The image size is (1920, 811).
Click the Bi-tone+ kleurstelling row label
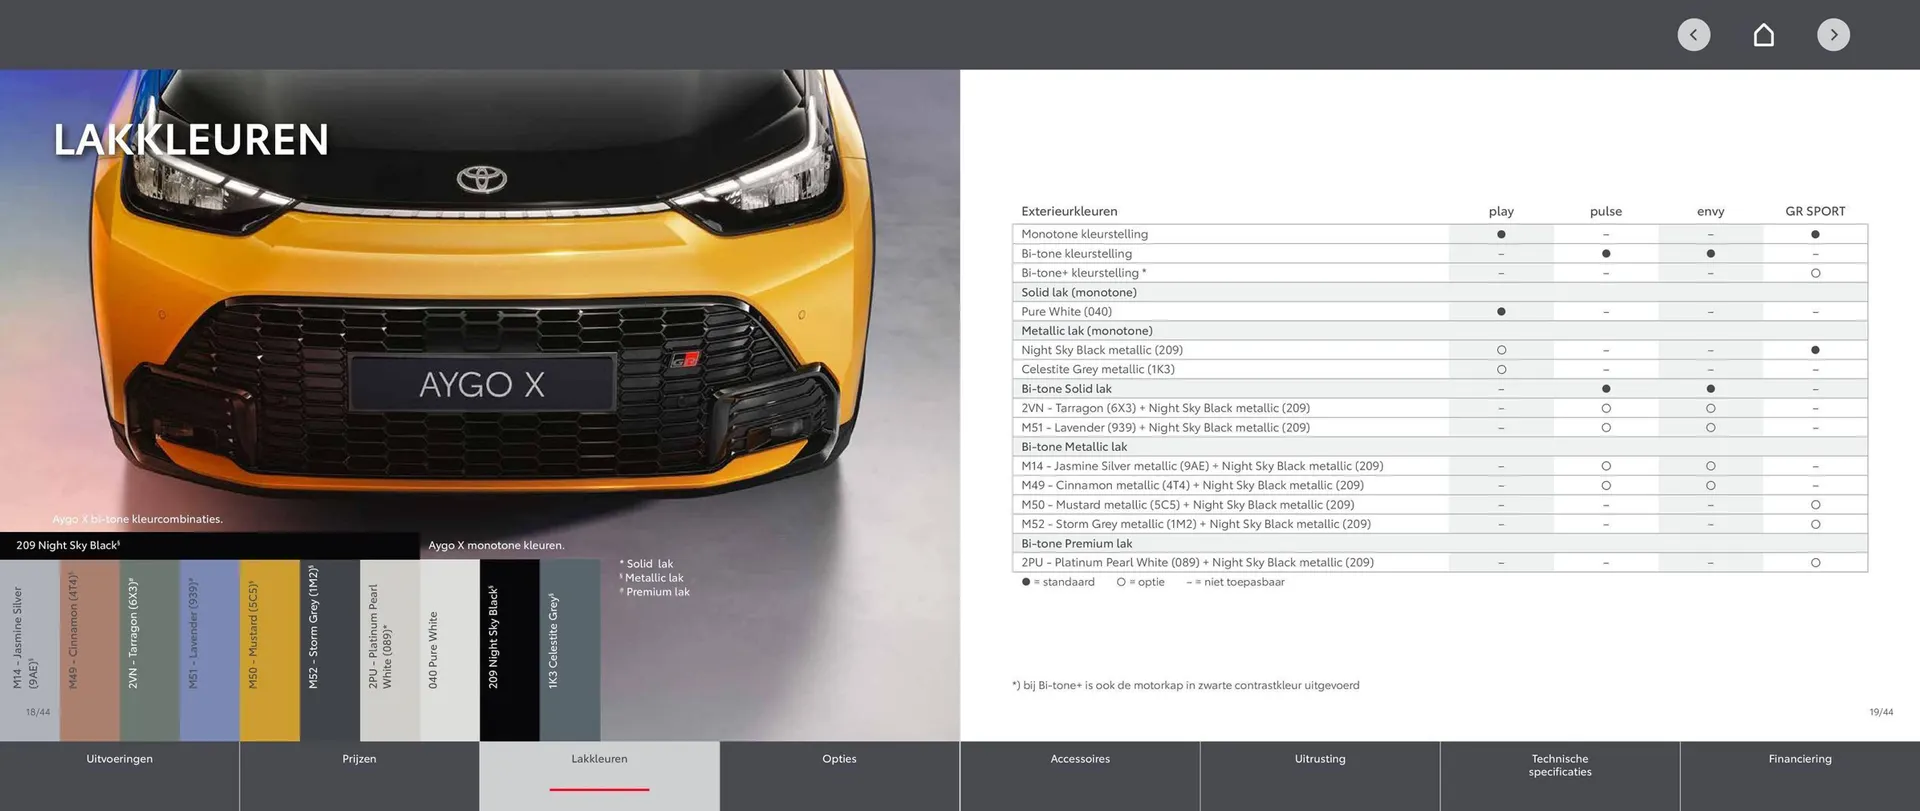(x=1083, y=273)
